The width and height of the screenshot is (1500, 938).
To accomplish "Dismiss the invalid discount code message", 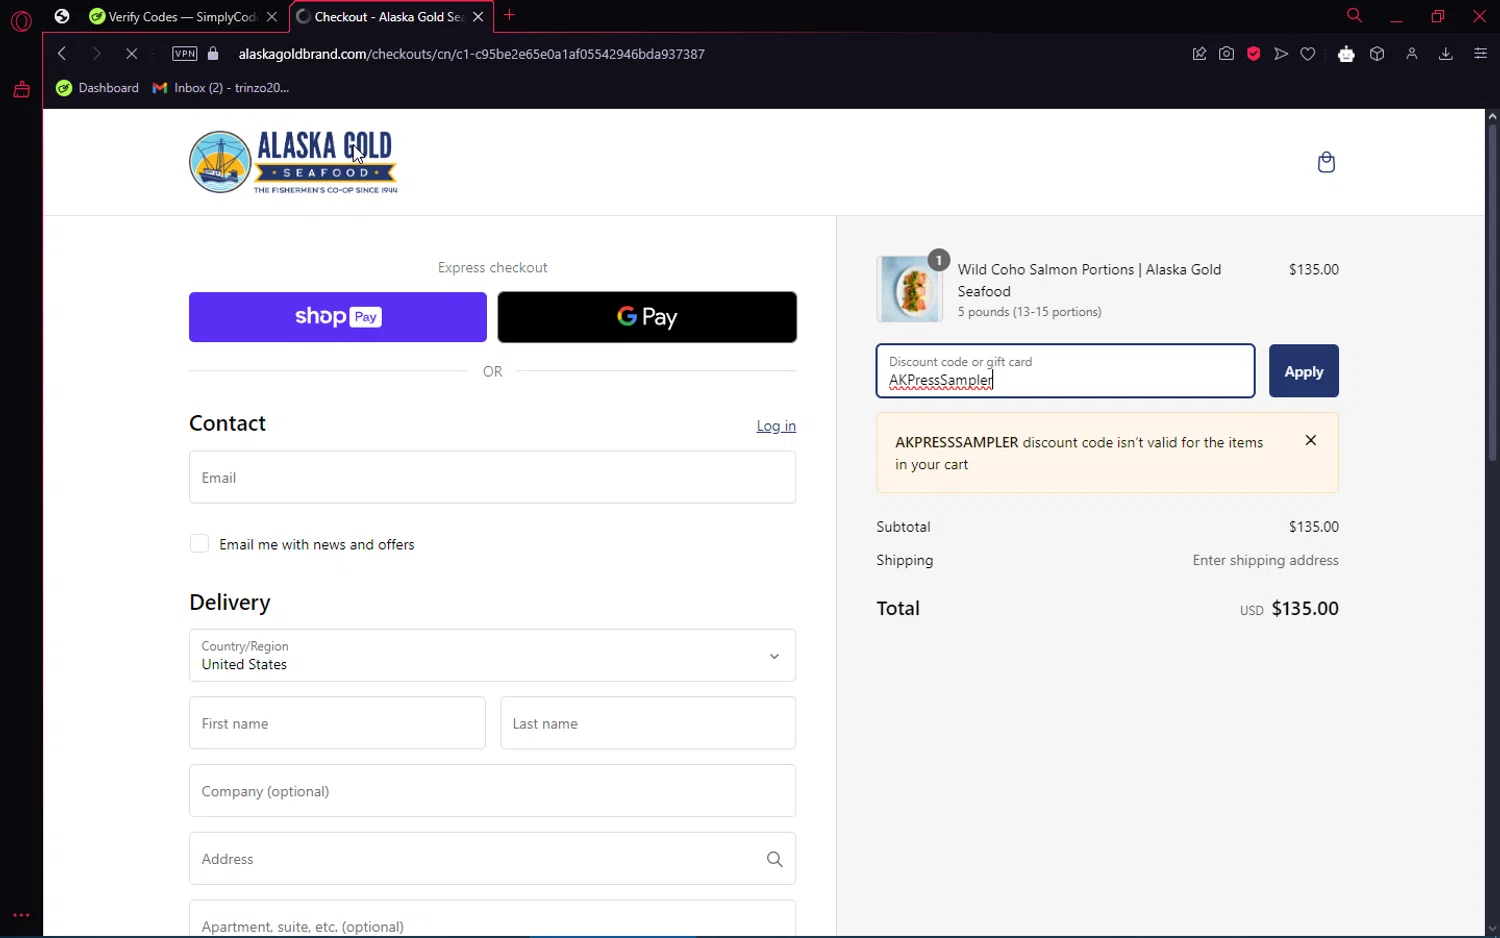I will pyautogui.click(x=1311, y=440).
